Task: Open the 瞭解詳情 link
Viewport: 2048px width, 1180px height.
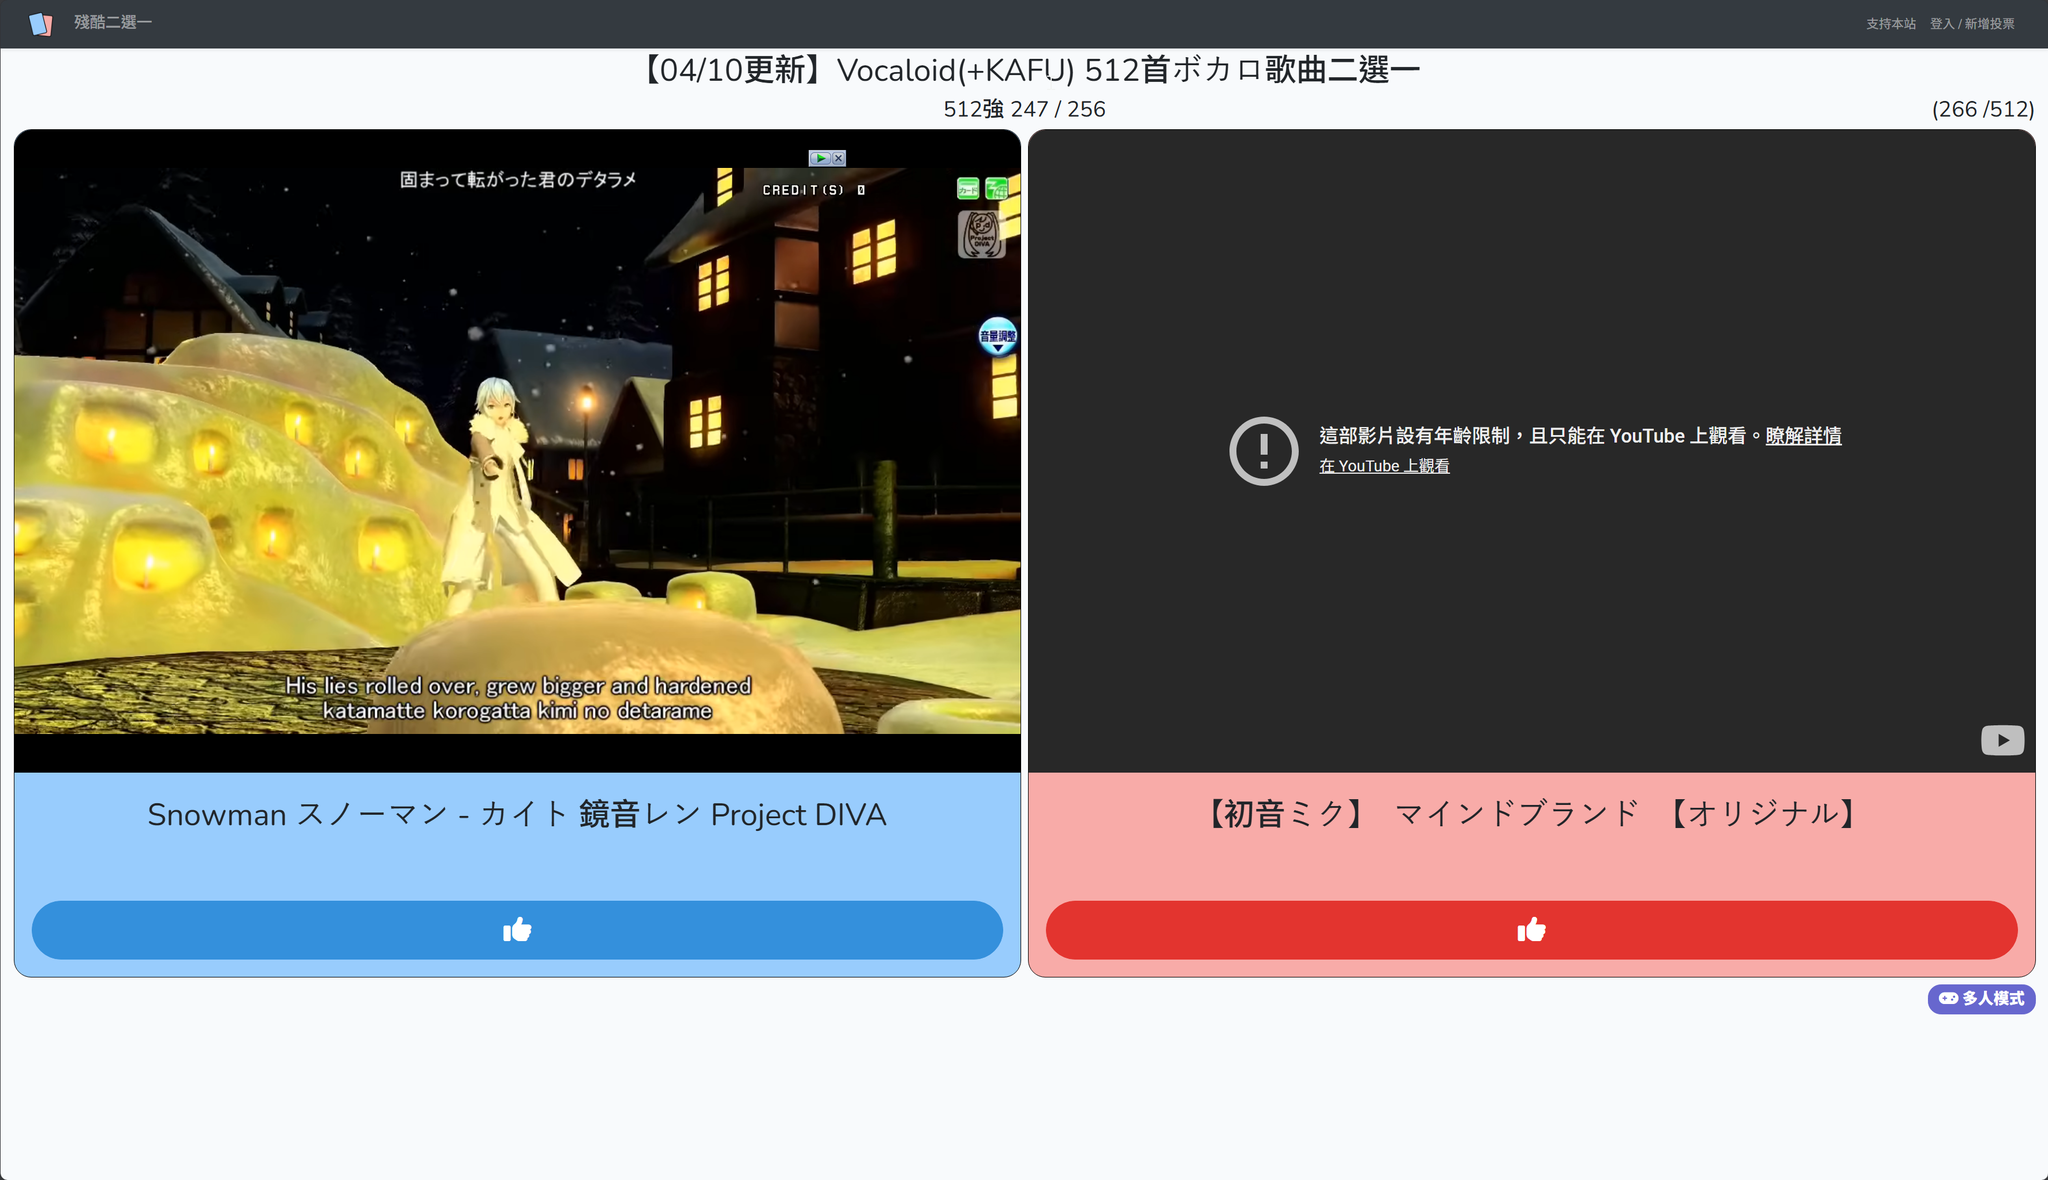Action: [1803, 436]
